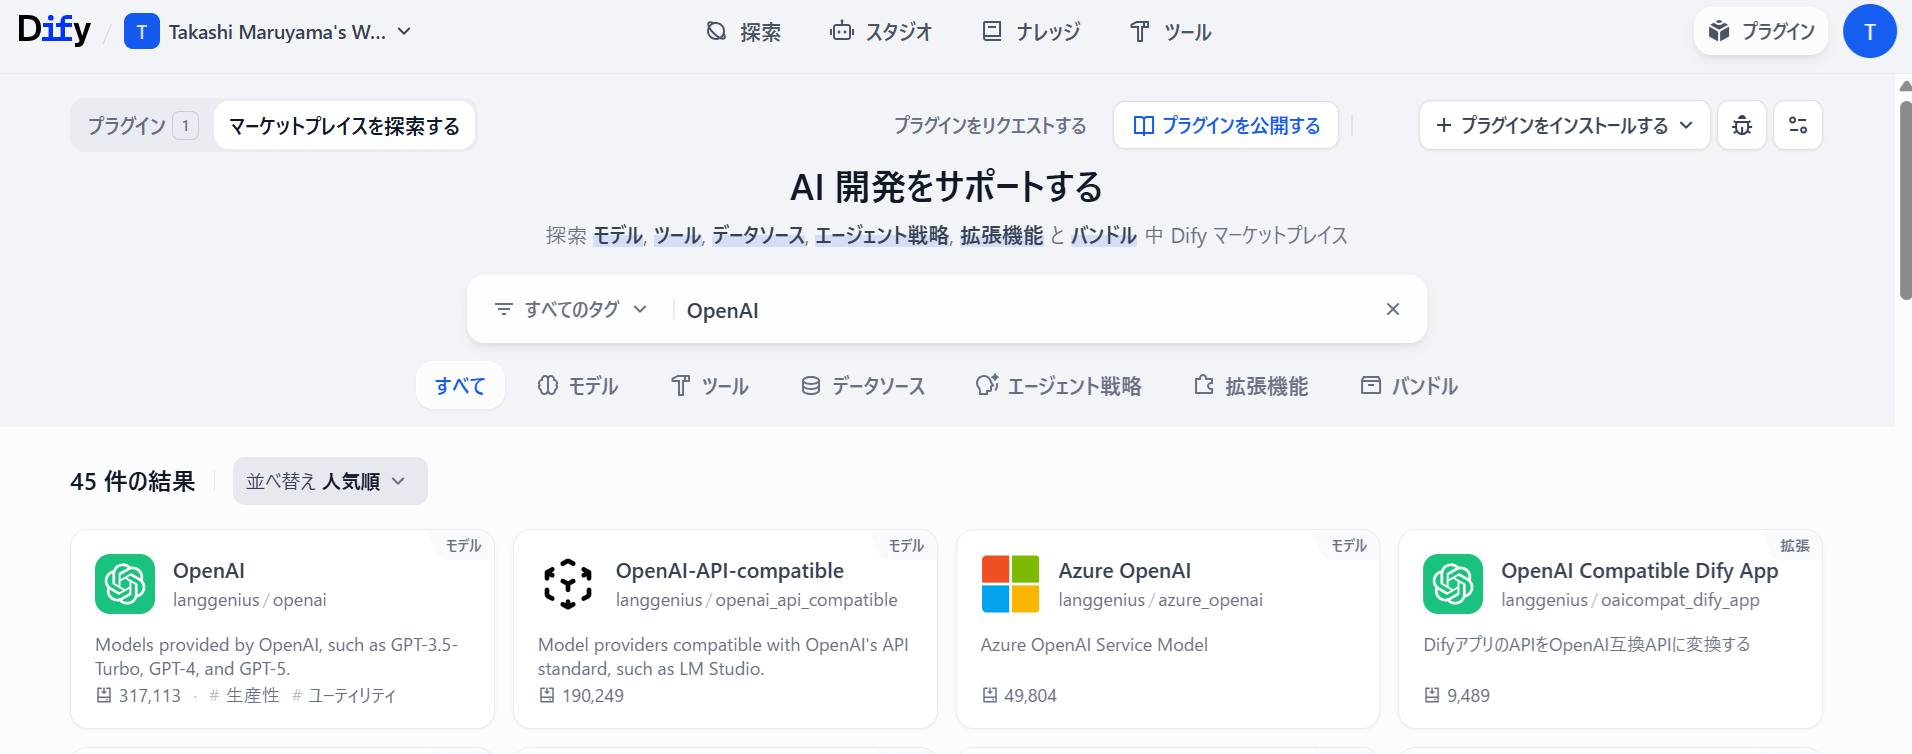The image size is (1912, 754).
Task: Click the page vertical scrollbar
Action: [1905, 200]
